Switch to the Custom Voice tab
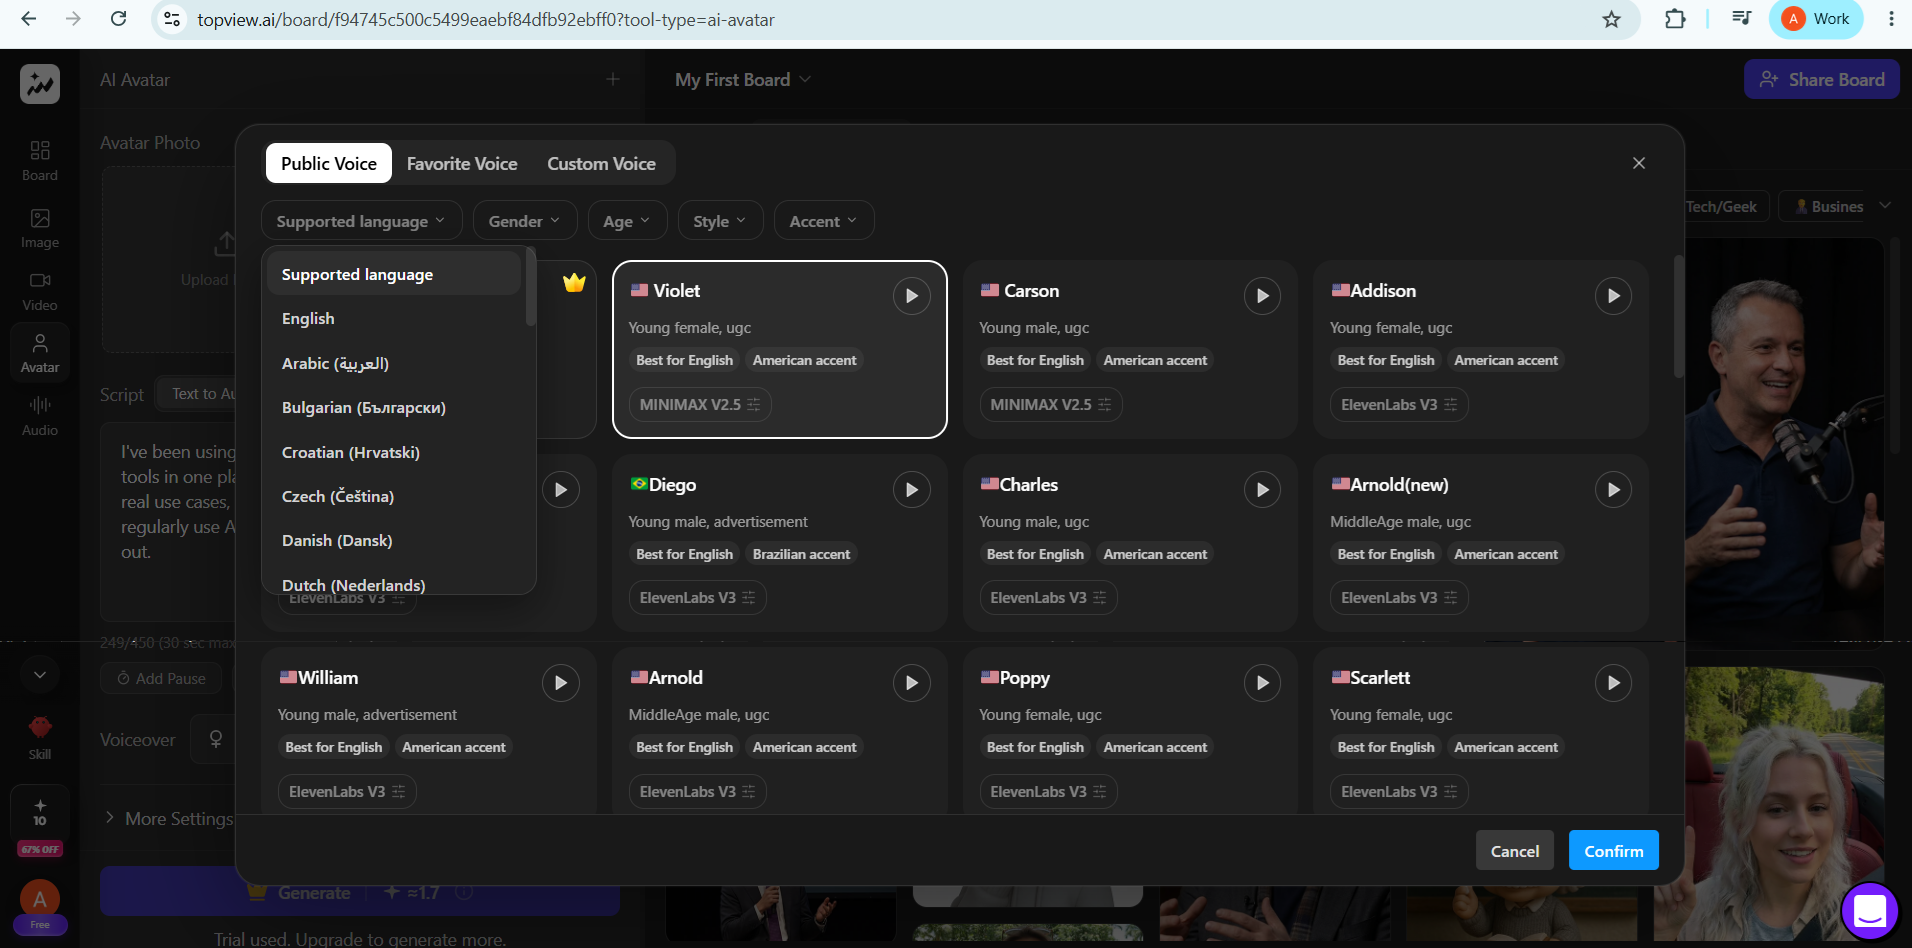Screen dimensions: 1912x948 coord(601,164)
